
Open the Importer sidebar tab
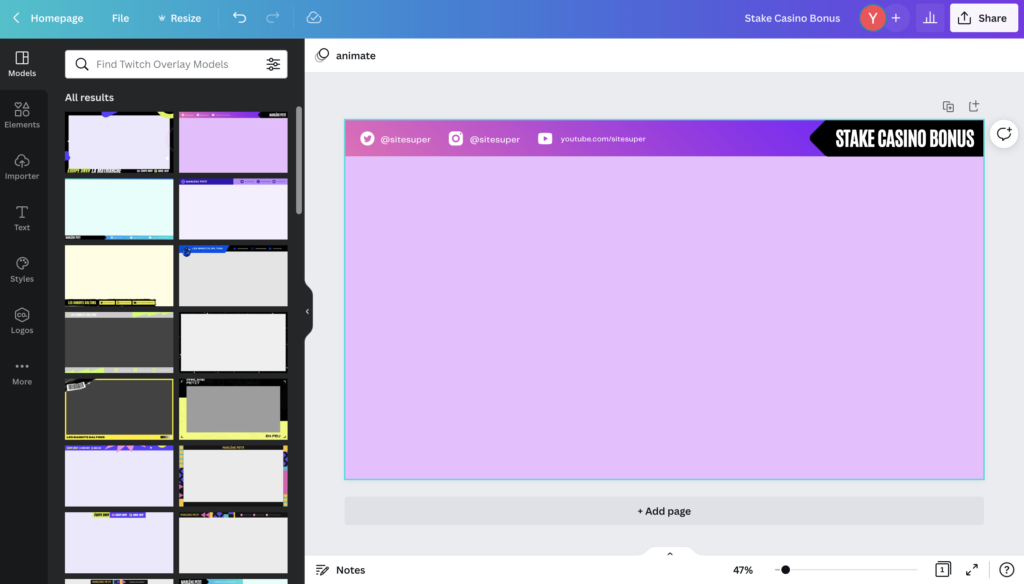(x=22, y=167)
